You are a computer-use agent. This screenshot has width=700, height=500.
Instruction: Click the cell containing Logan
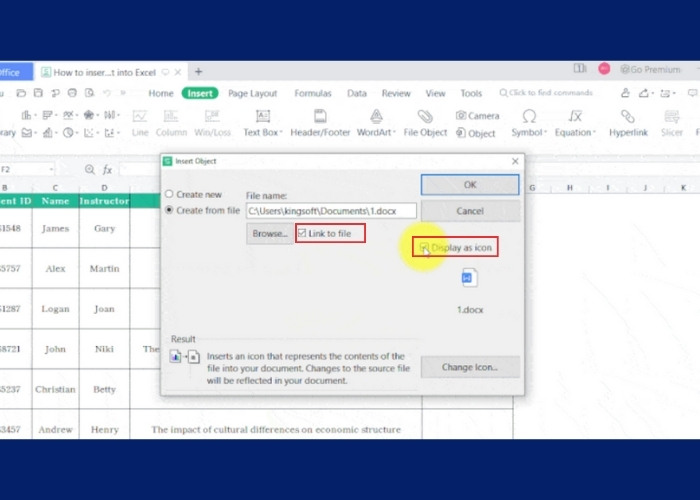click(x=55, y=308)
